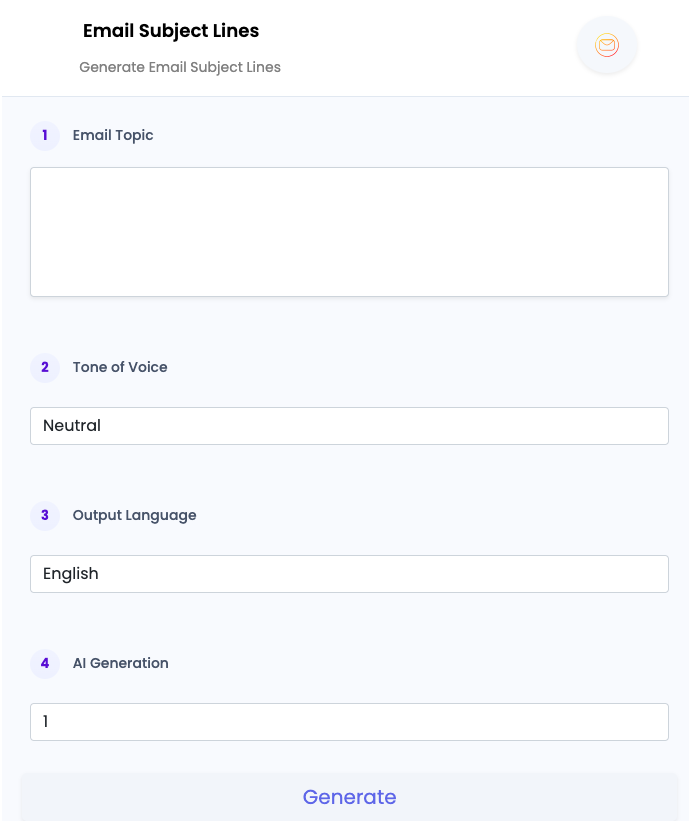This screenshot has height=821, width=689.
Task: Click the step 3 number badge
Action: click(45, 516)
